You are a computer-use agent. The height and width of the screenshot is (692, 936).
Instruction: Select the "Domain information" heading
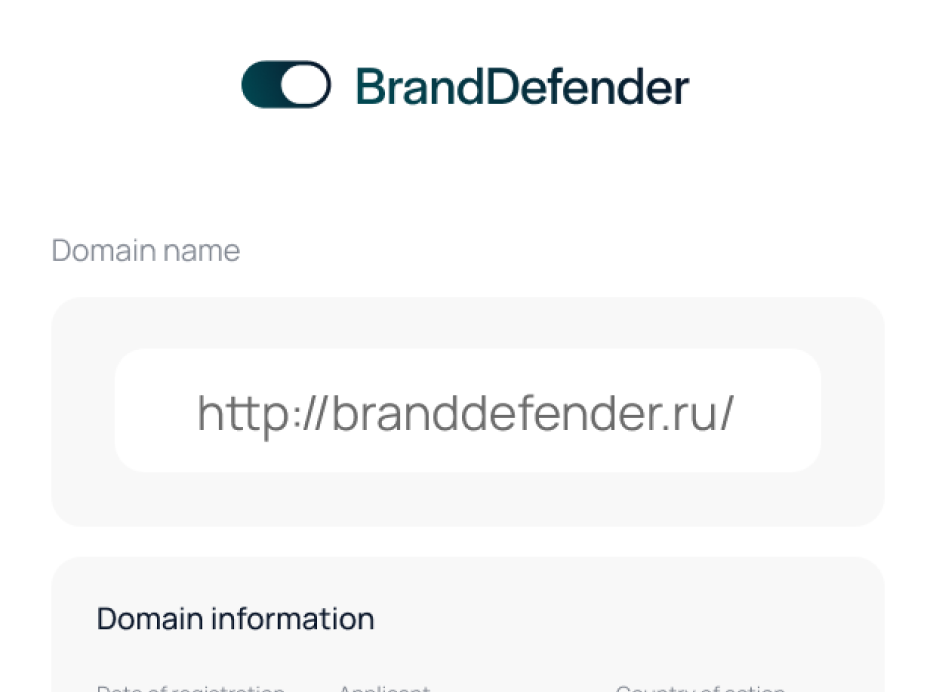tap(235, 618)
